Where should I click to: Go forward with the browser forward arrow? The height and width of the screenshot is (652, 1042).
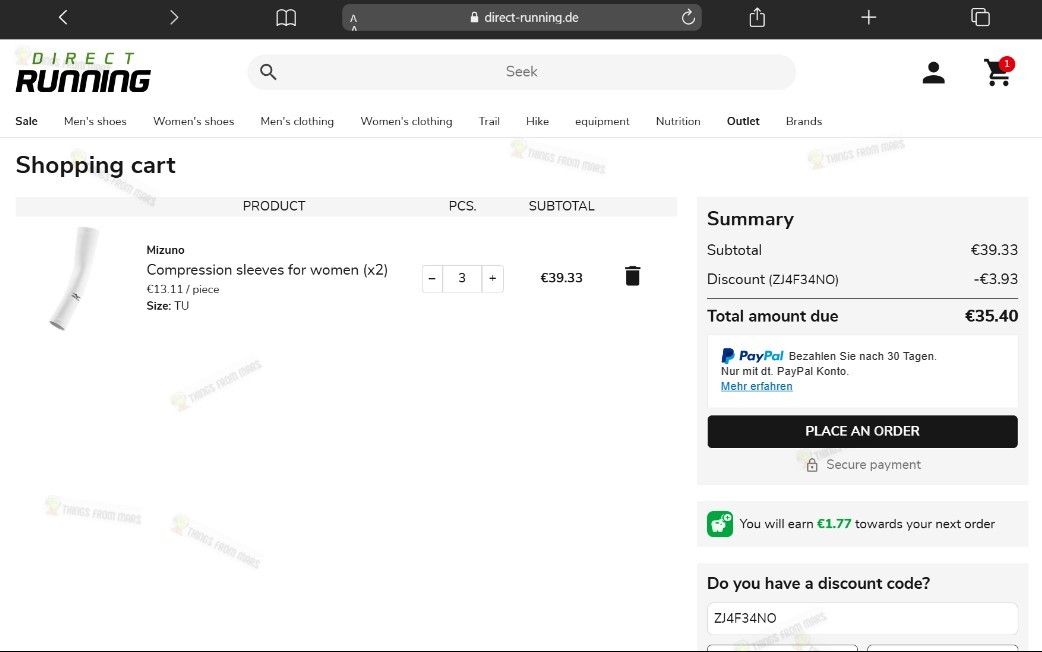click(x=174, y=17)
